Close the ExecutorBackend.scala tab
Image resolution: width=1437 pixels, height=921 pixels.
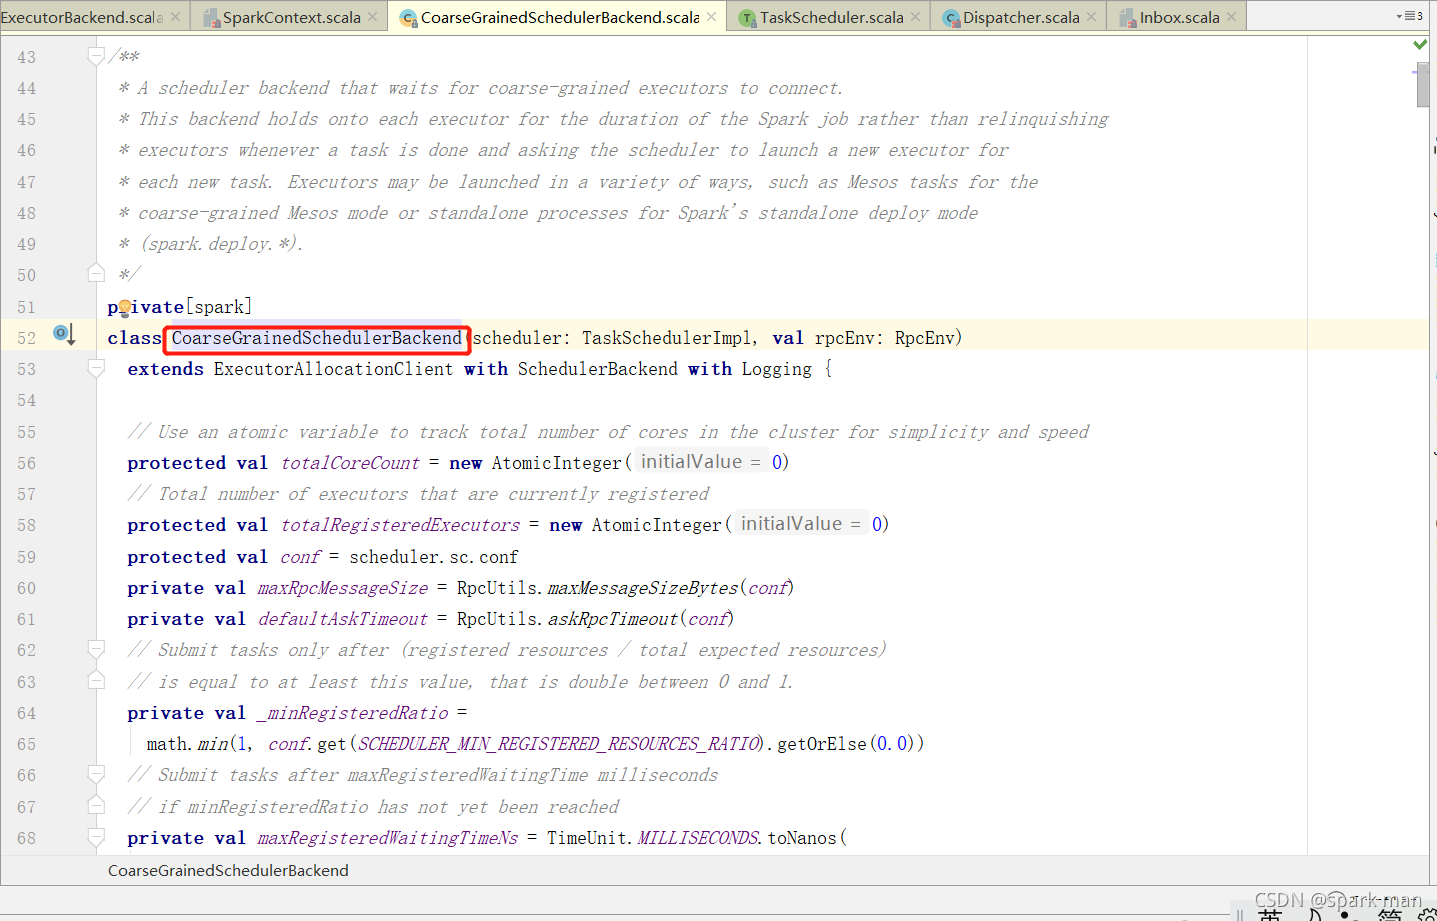click(x=176, y=17)
